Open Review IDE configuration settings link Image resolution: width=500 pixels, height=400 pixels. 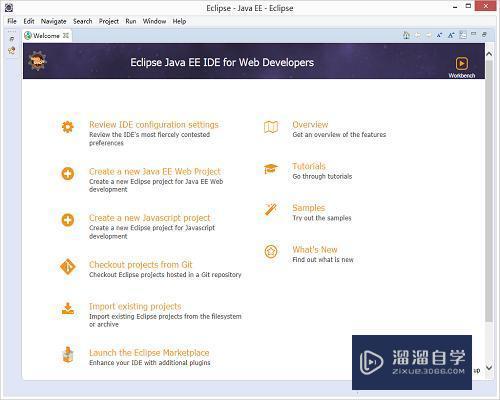[x=154, y=124]
